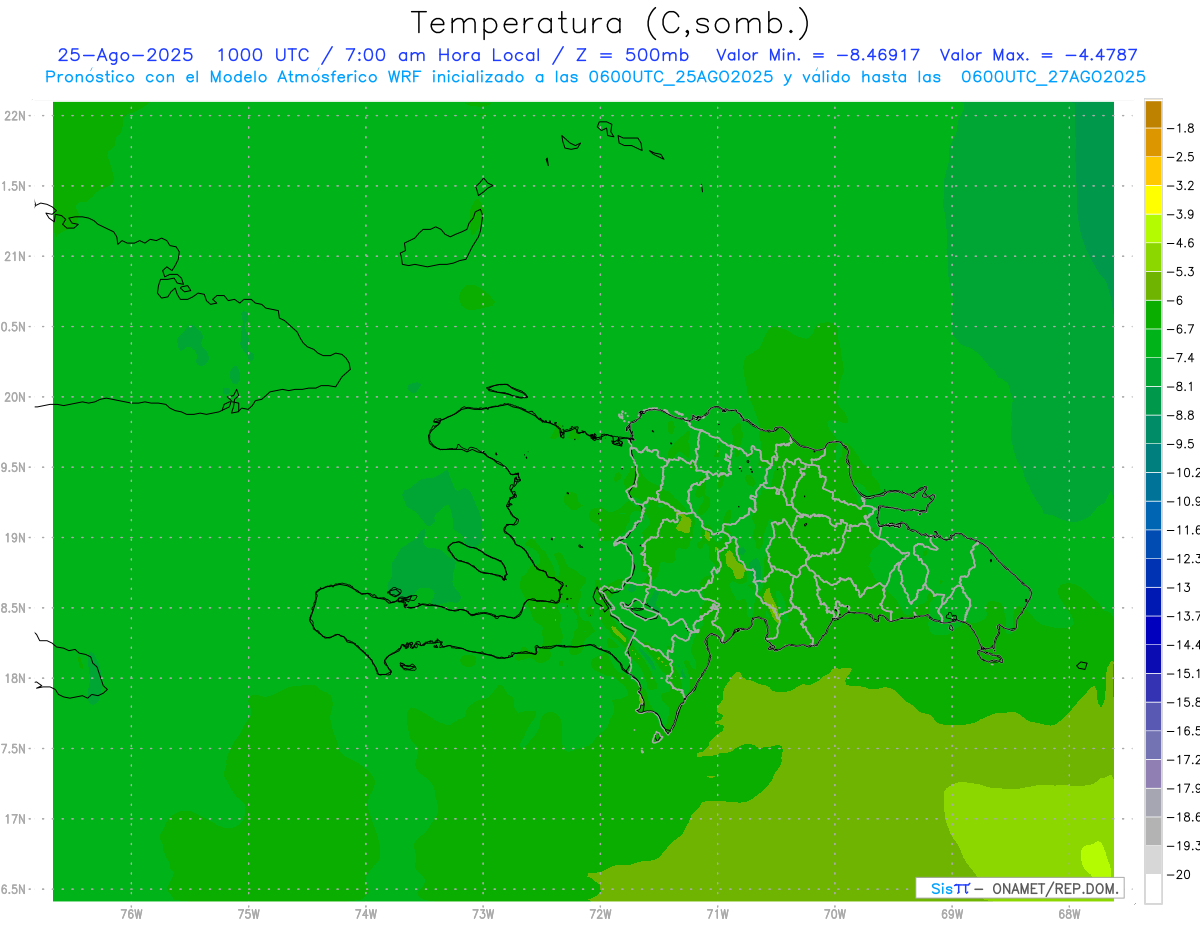Pick the olive-green swatch between -5.3 and -6
This screenshot has height=927, width=1200.
[x=1153, y=286]
